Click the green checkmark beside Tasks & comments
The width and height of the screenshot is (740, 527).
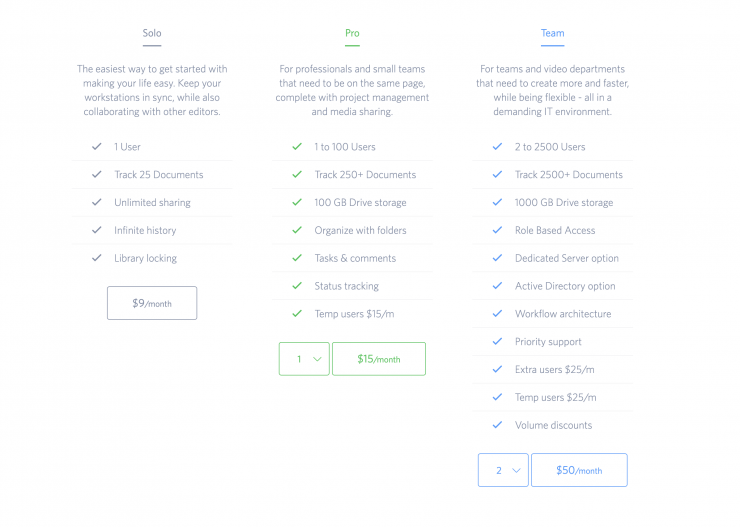click(x=297, y=258)
